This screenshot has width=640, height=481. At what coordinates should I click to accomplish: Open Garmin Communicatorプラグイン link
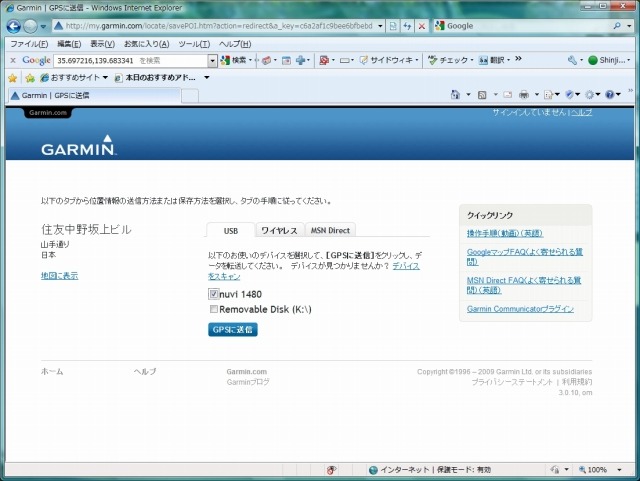click(520, 309)
